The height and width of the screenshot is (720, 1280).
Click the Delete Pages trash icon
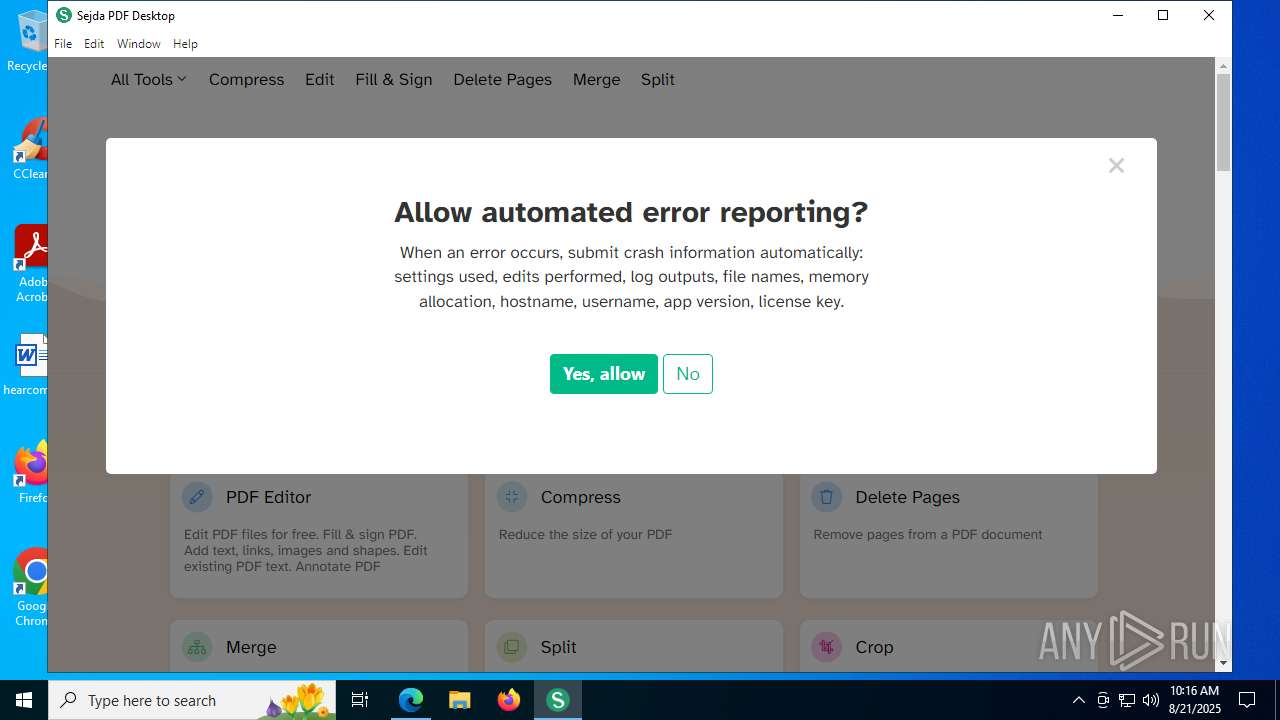[x=826, y=497]
